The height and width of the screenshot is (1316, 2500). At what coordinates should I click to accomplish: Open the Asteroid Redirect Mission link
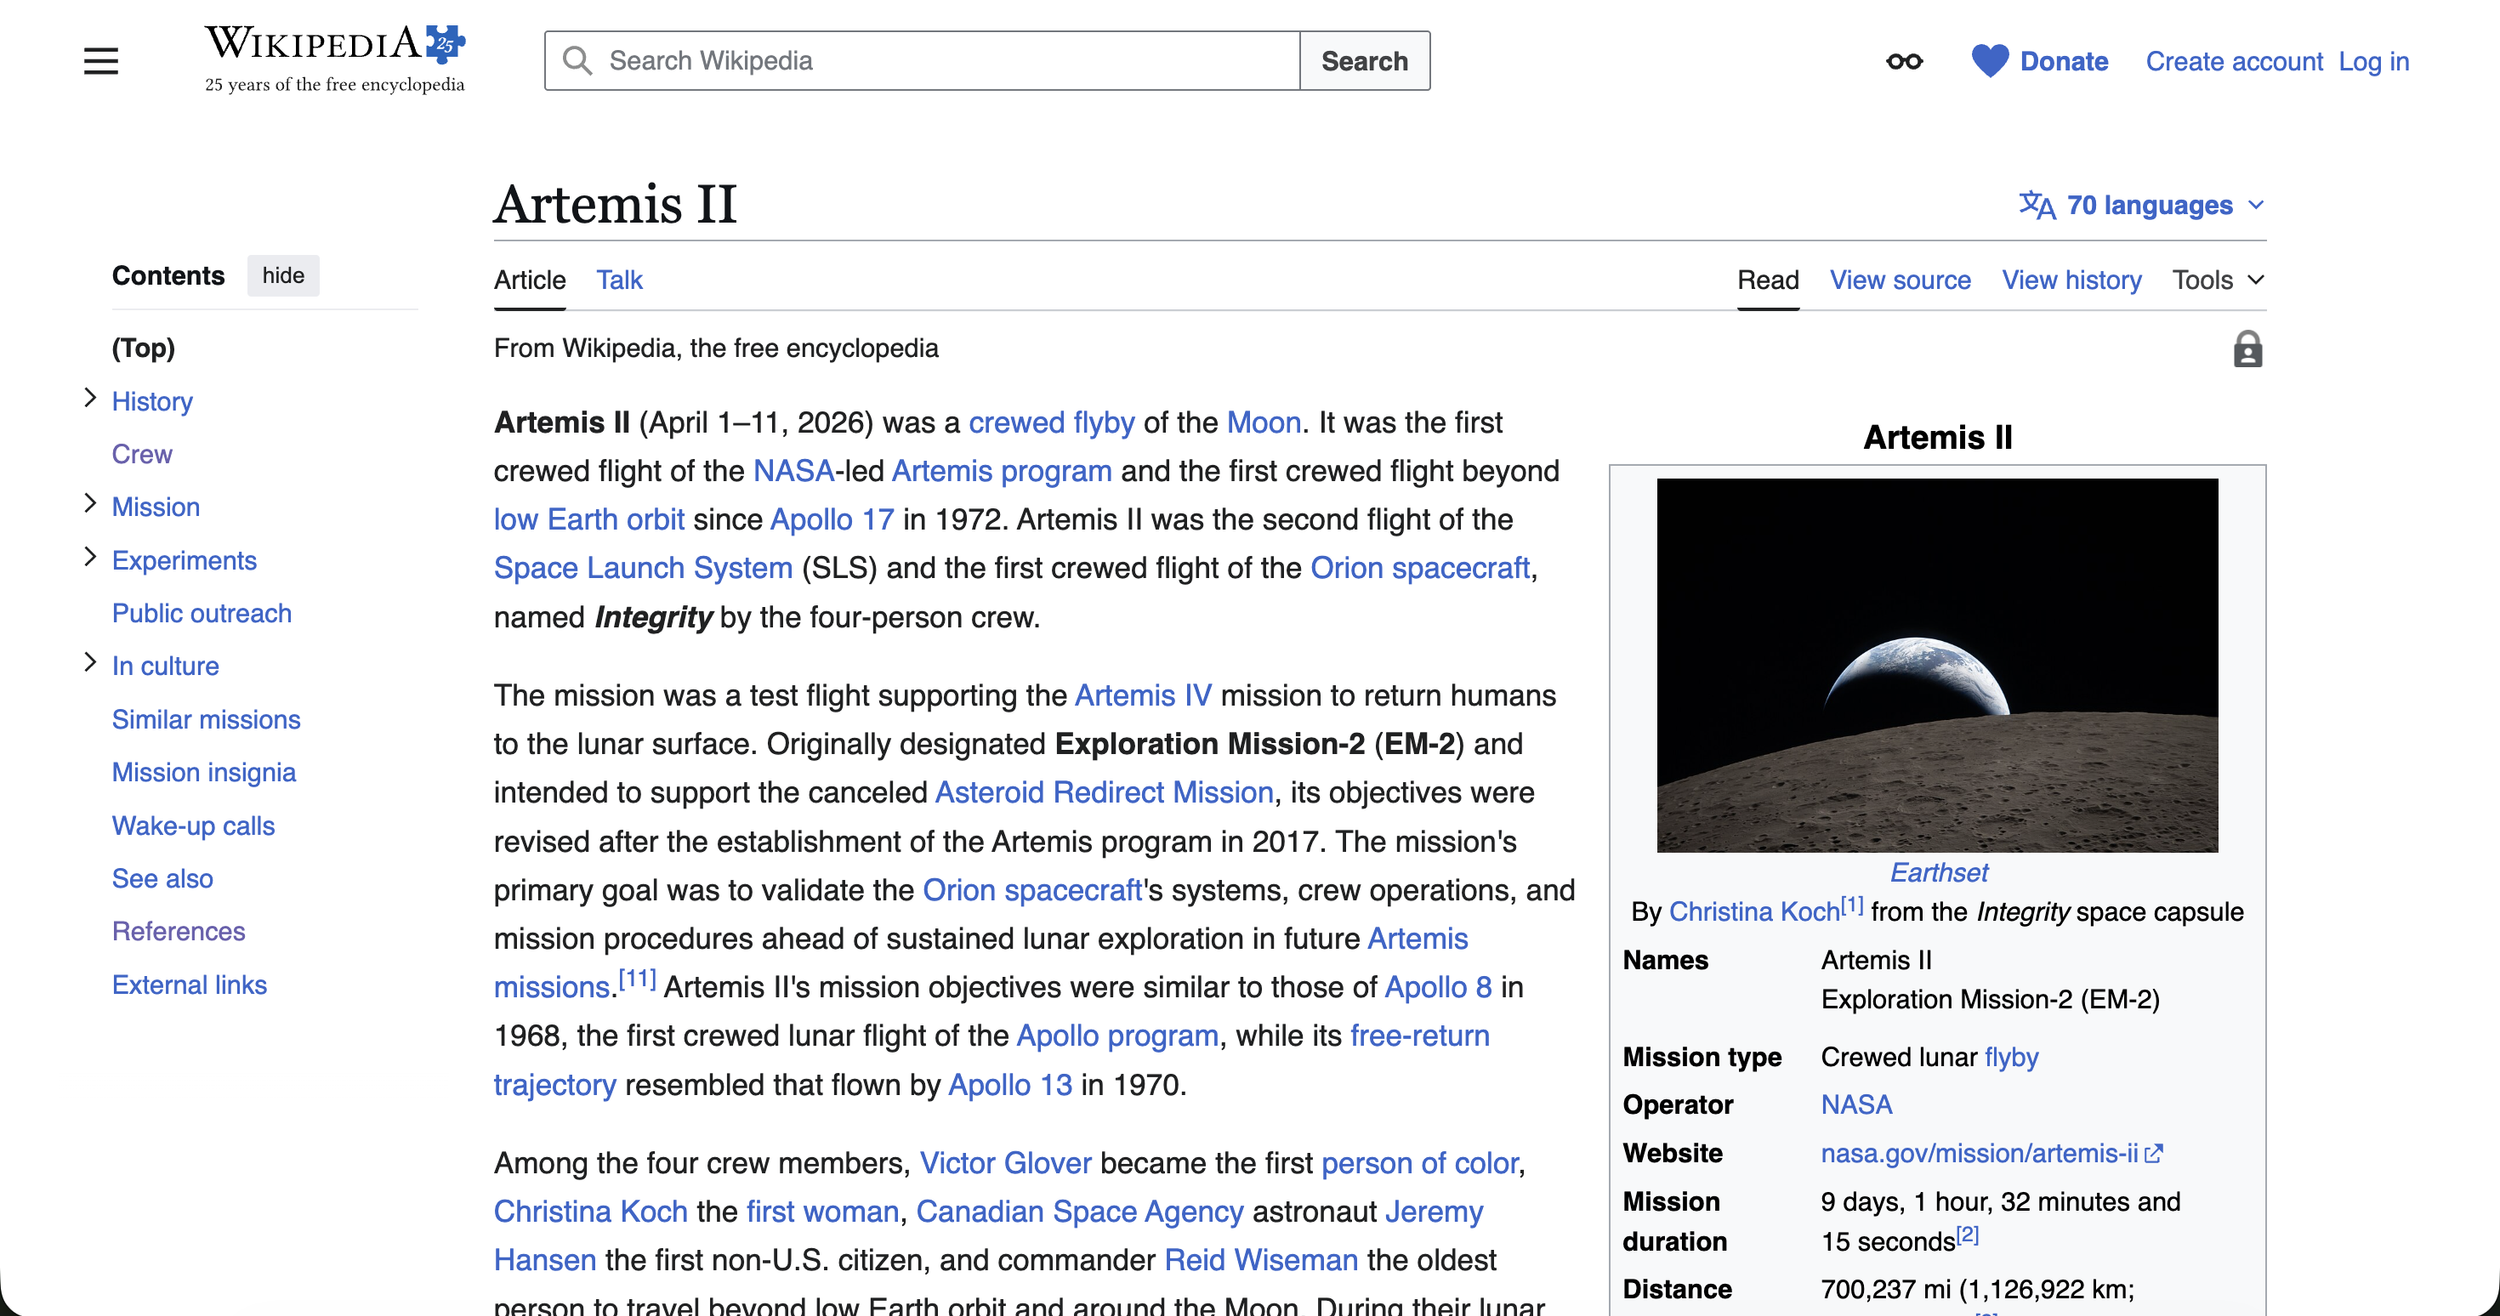[x=1104, y=793]
